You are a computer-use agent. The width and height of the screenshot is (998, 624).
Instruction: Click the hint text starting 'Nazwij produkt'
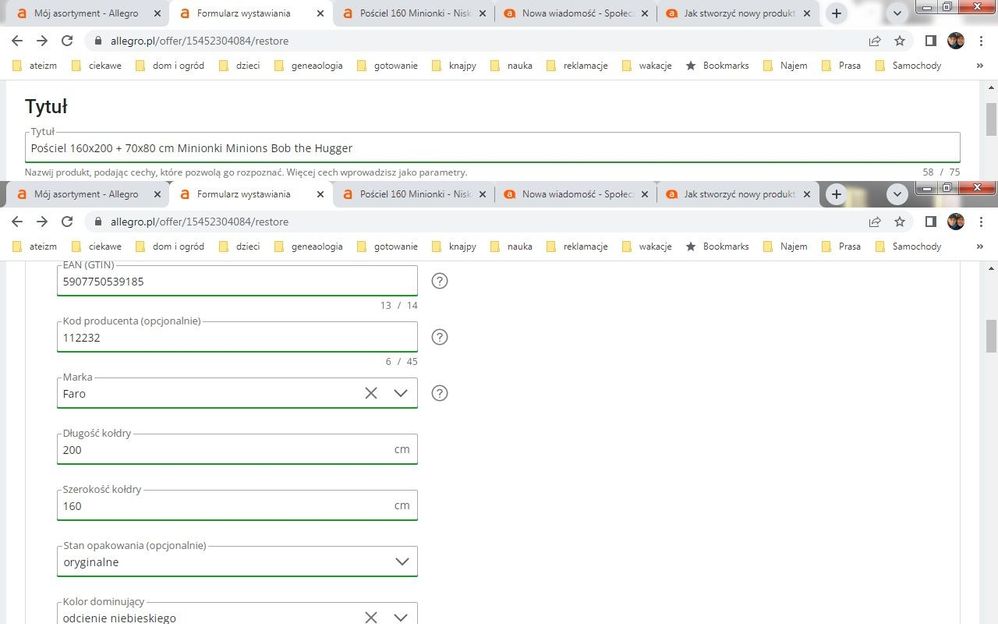coord(246,172)
